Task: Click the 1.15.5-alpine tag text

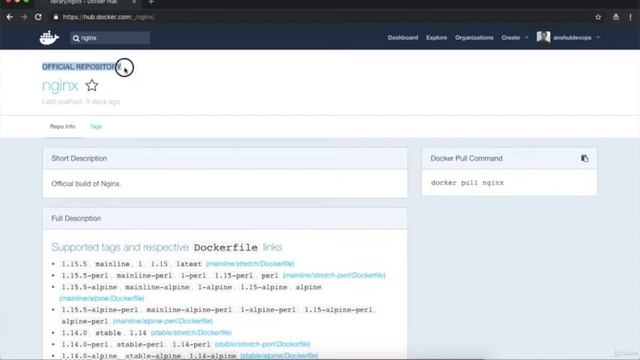Action: point(89,287)
